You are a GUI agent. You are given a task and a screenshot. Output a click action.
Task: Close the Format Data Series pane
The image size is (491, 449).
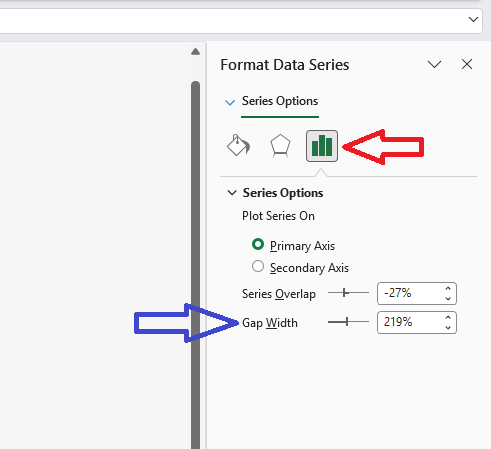pyautogui.click(x=467, y=64)
